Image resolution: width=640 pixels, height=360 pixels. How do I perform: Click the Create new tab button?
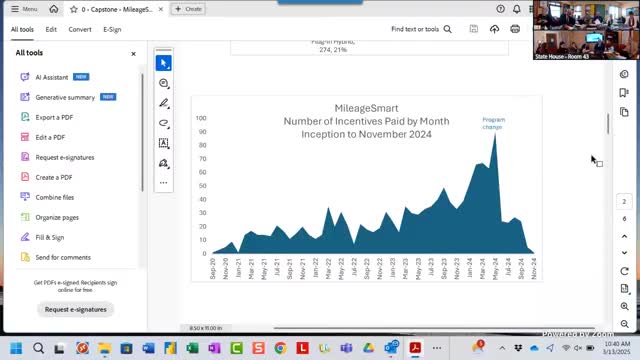point(188,9)
